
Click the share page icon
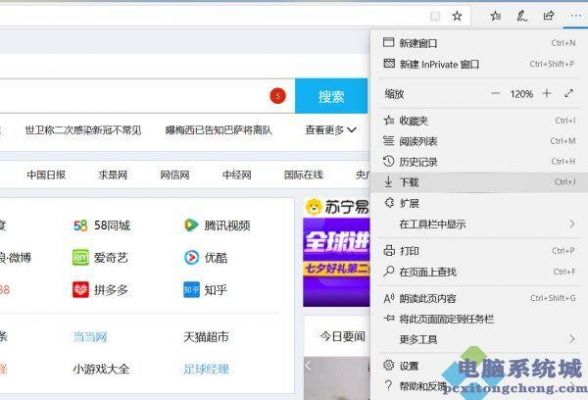pos(549,16)
